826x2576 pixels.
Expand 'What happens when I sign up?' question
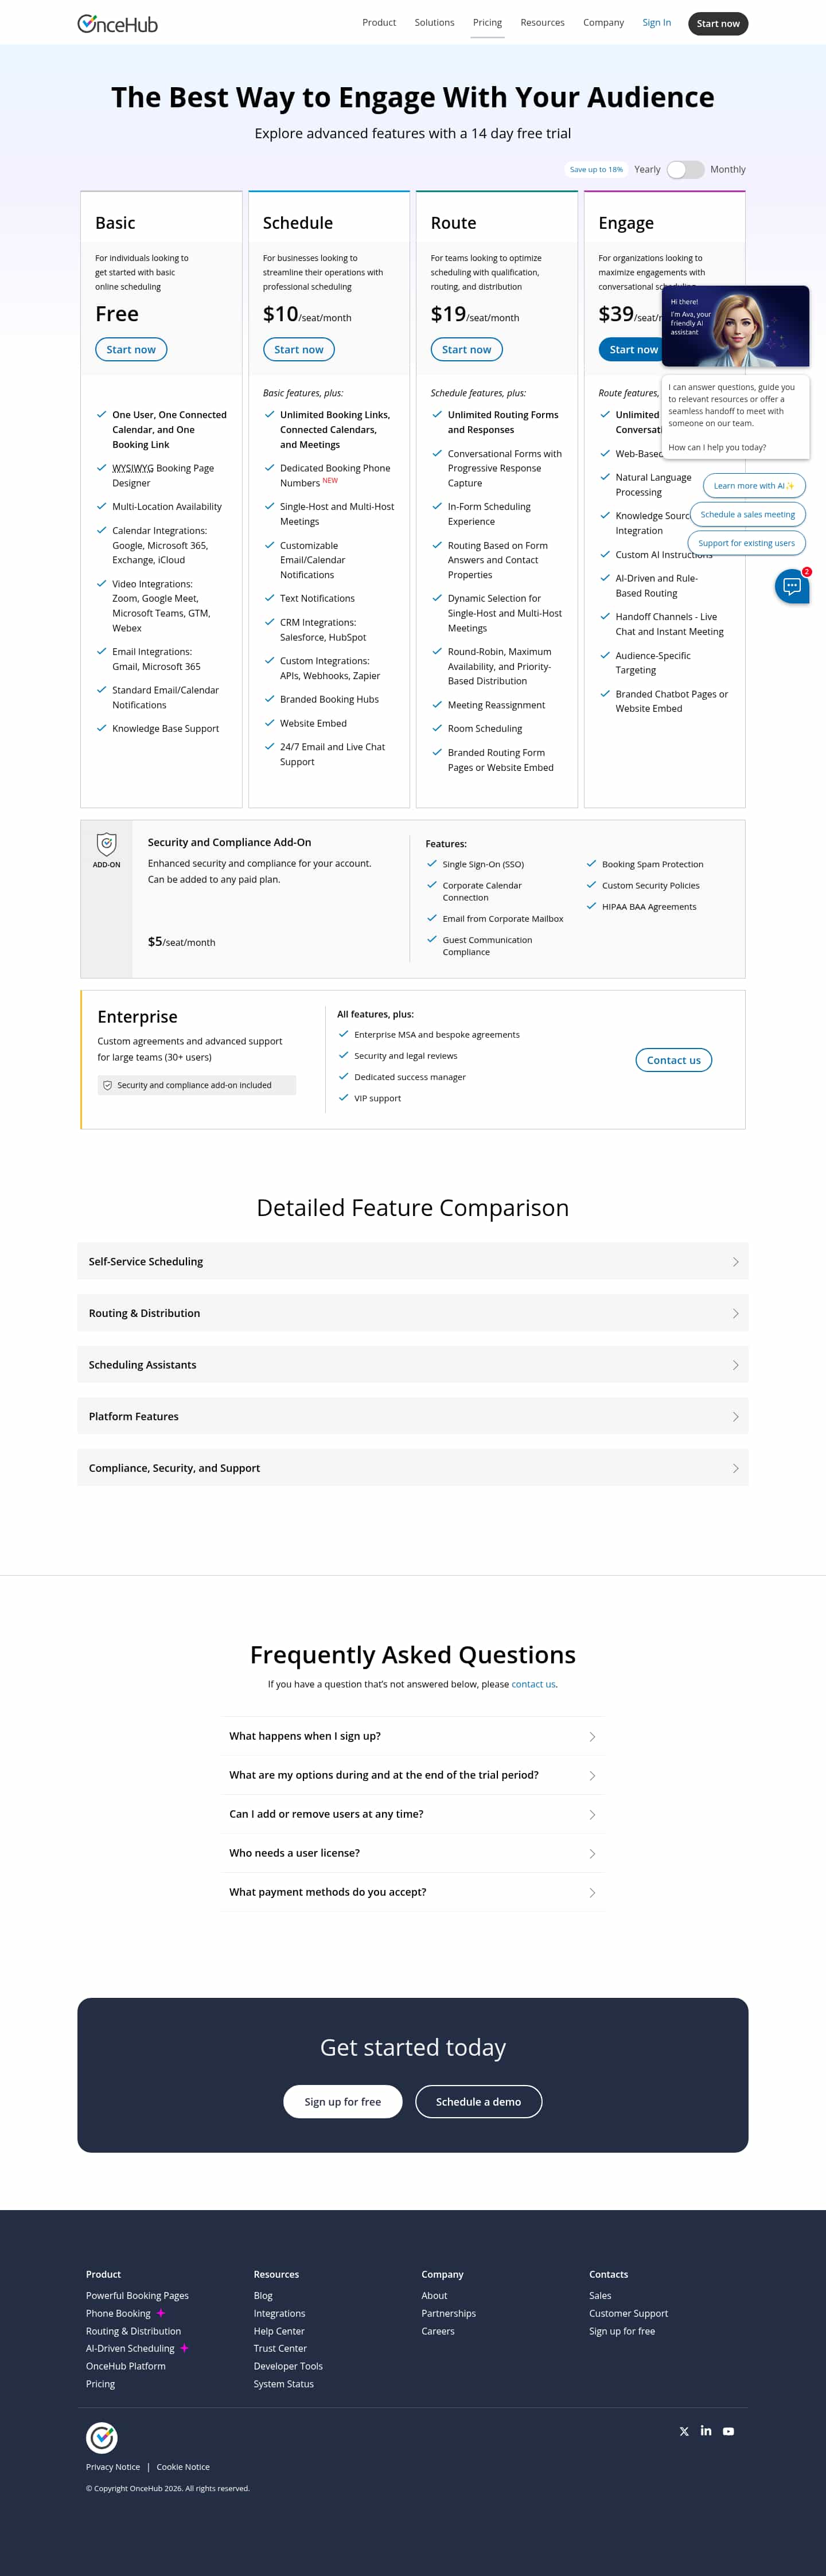[x=412, y=1736]
